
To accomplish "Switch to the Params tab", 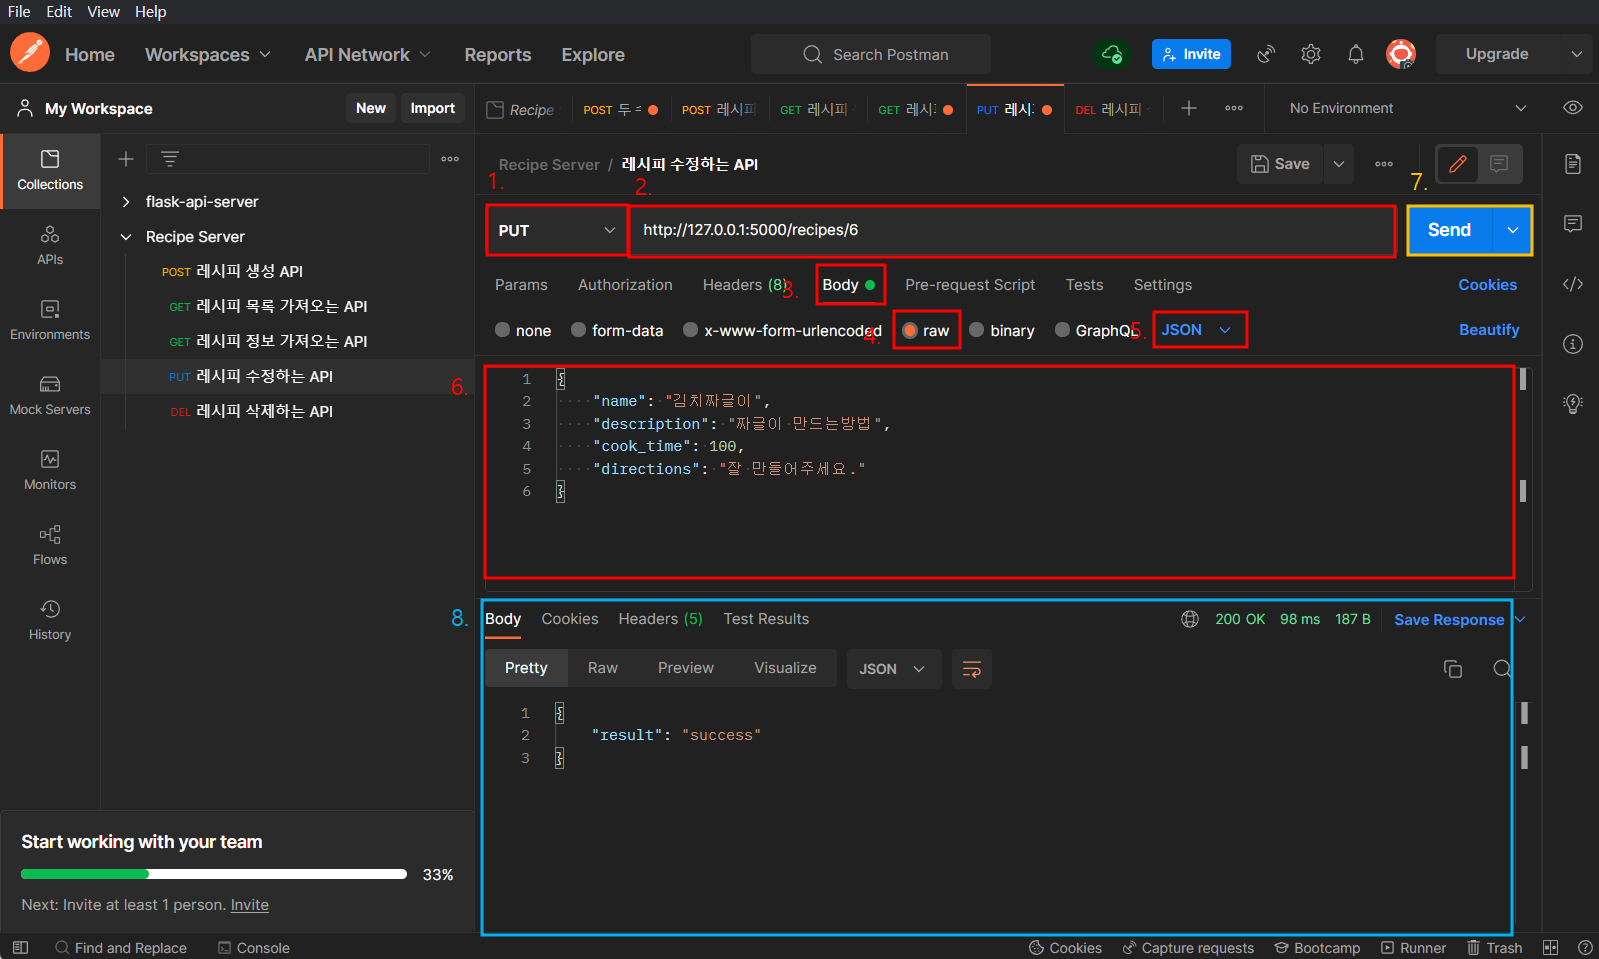I will click(x=521, y=285).
